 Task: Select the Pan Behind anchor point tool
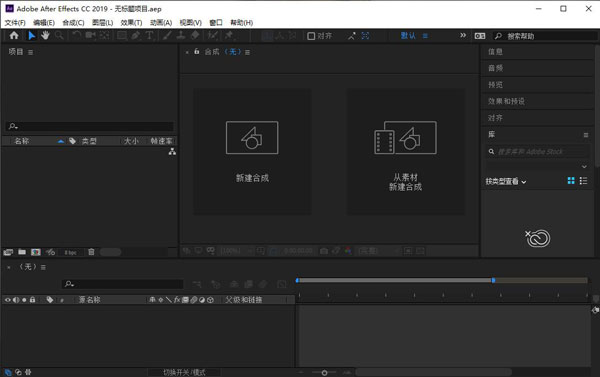(104, 36)
